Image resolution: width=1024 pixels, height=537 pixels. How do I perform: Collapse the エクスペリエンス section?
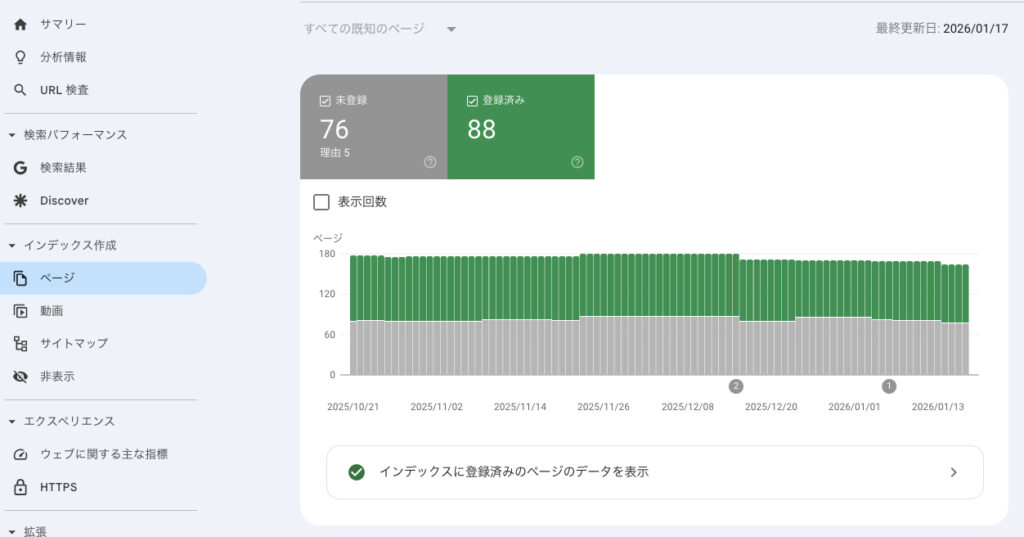pyautogui.click(x=12, y=421)
